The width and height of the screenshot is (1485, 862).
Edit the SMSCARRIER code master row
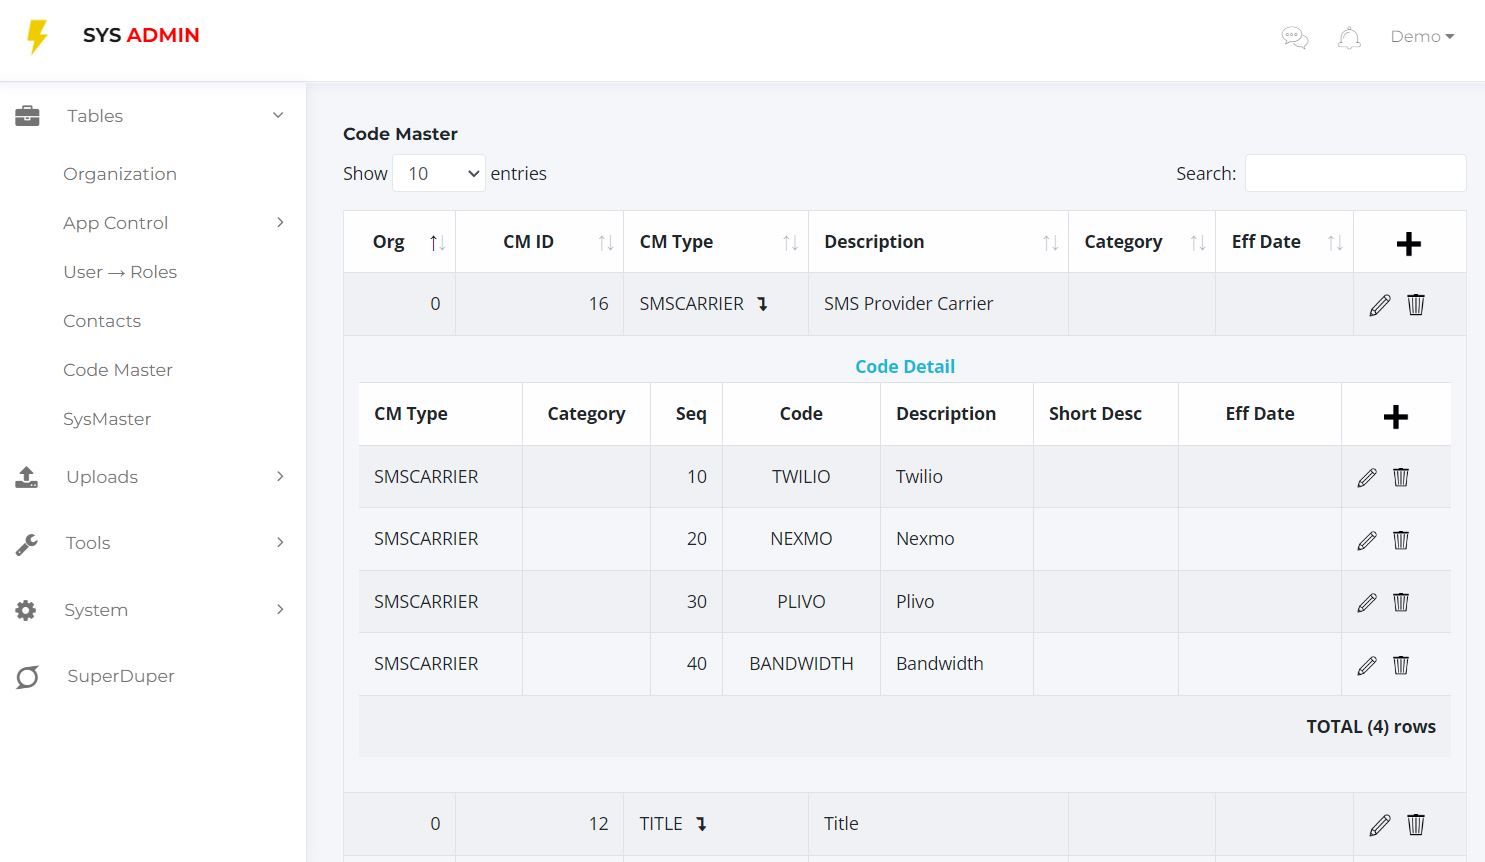(x=1380, y=305)
